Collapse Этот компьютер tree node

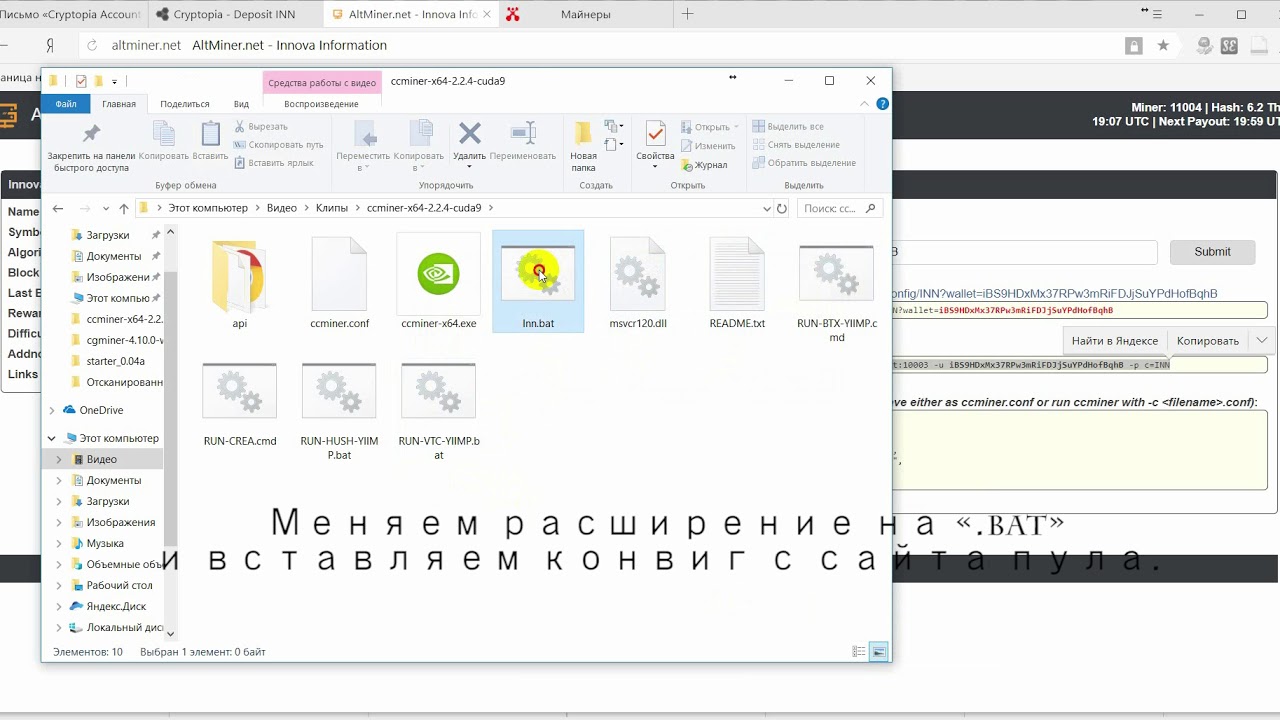click(52, 438)
